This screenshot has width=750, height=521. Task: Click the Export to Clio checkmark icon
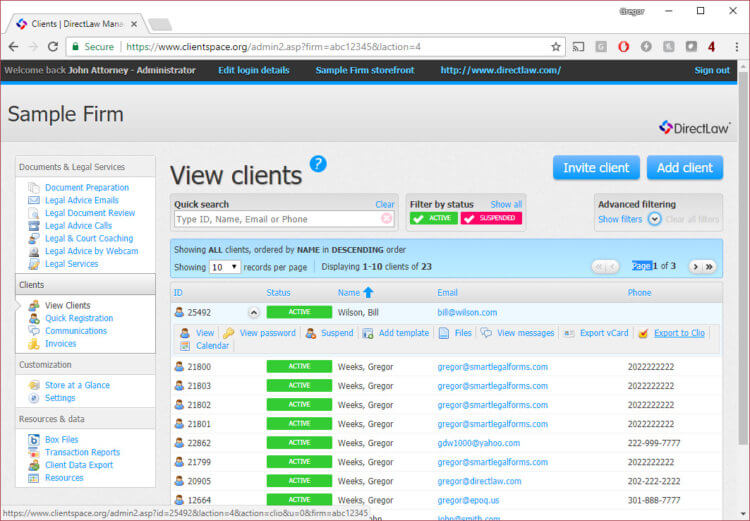click(x=643, y=333)
